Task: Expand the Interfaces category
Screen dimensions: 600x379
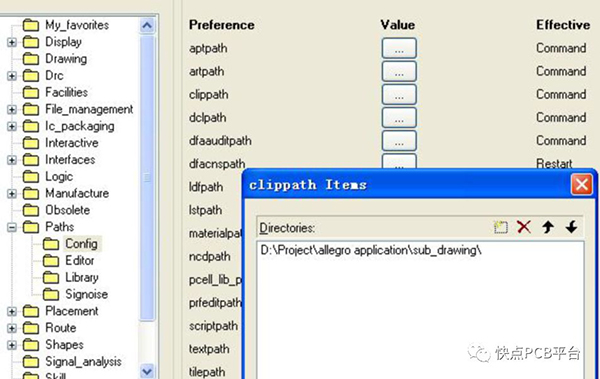Action: [12, 160]
